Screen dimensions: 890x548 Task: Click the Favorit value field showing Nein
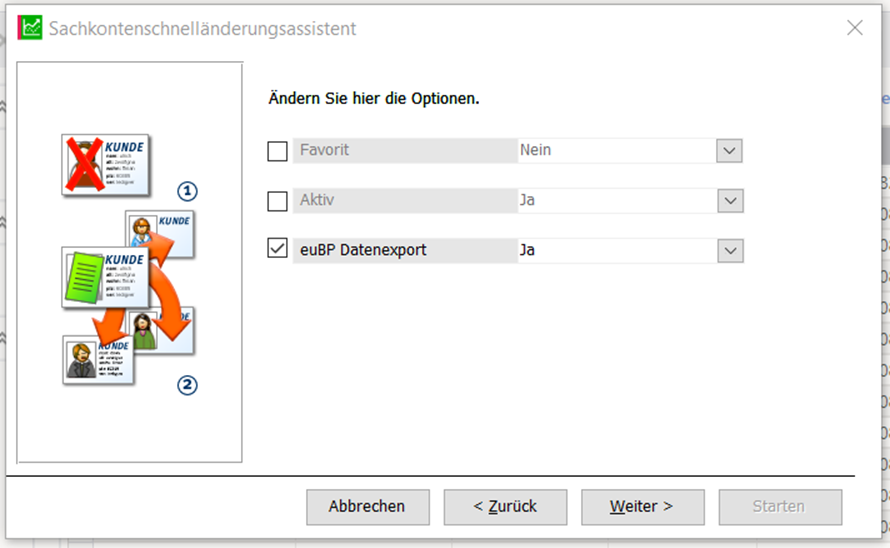(x=614, y=151)
